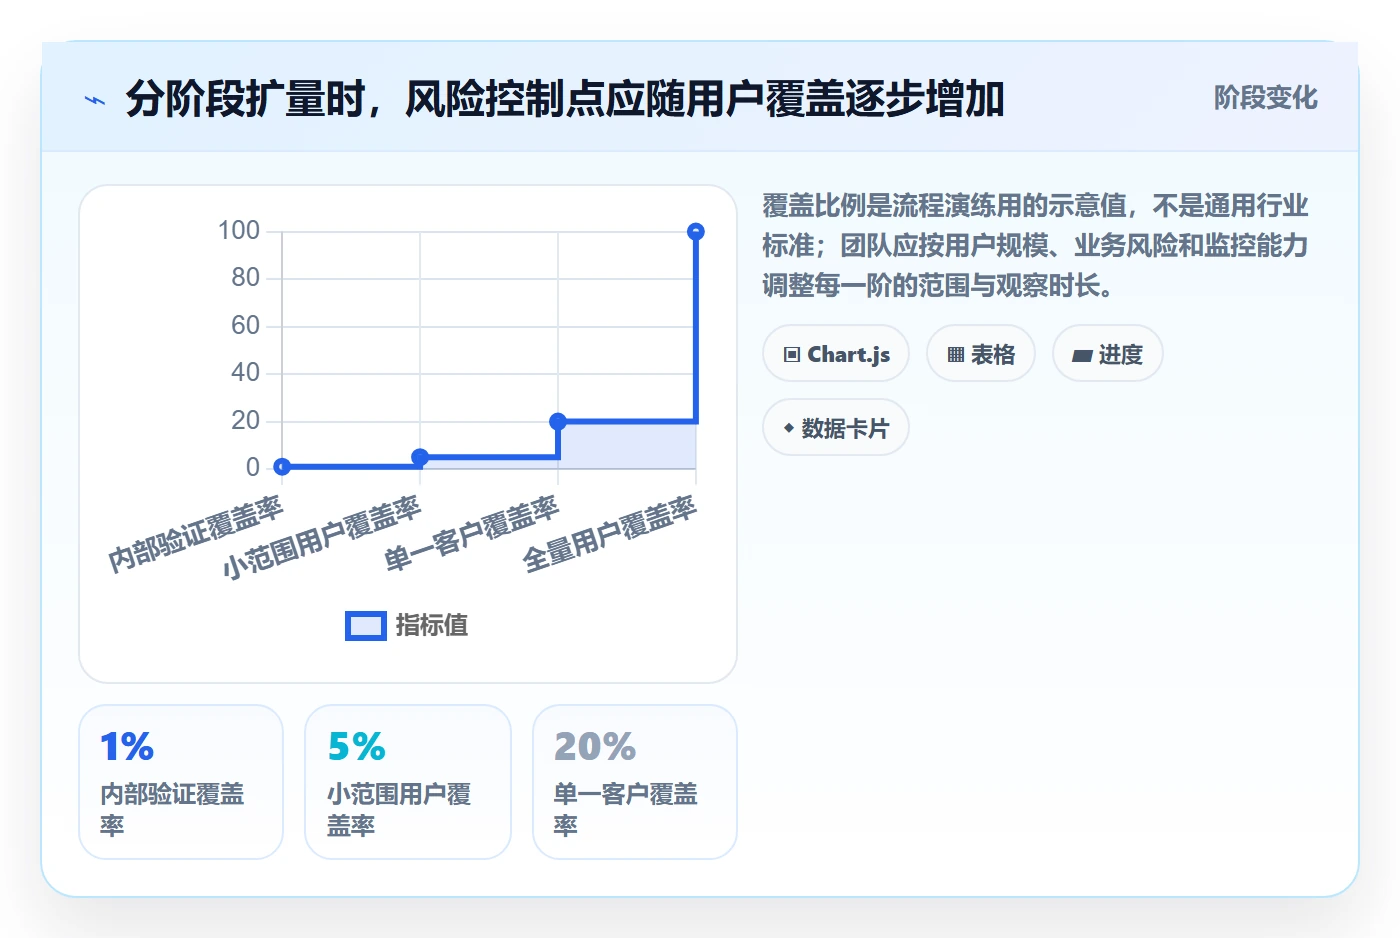The image size is (1400, 938).
Task: Click the data point for 小范围用户覆盖率
Action: 420,457
